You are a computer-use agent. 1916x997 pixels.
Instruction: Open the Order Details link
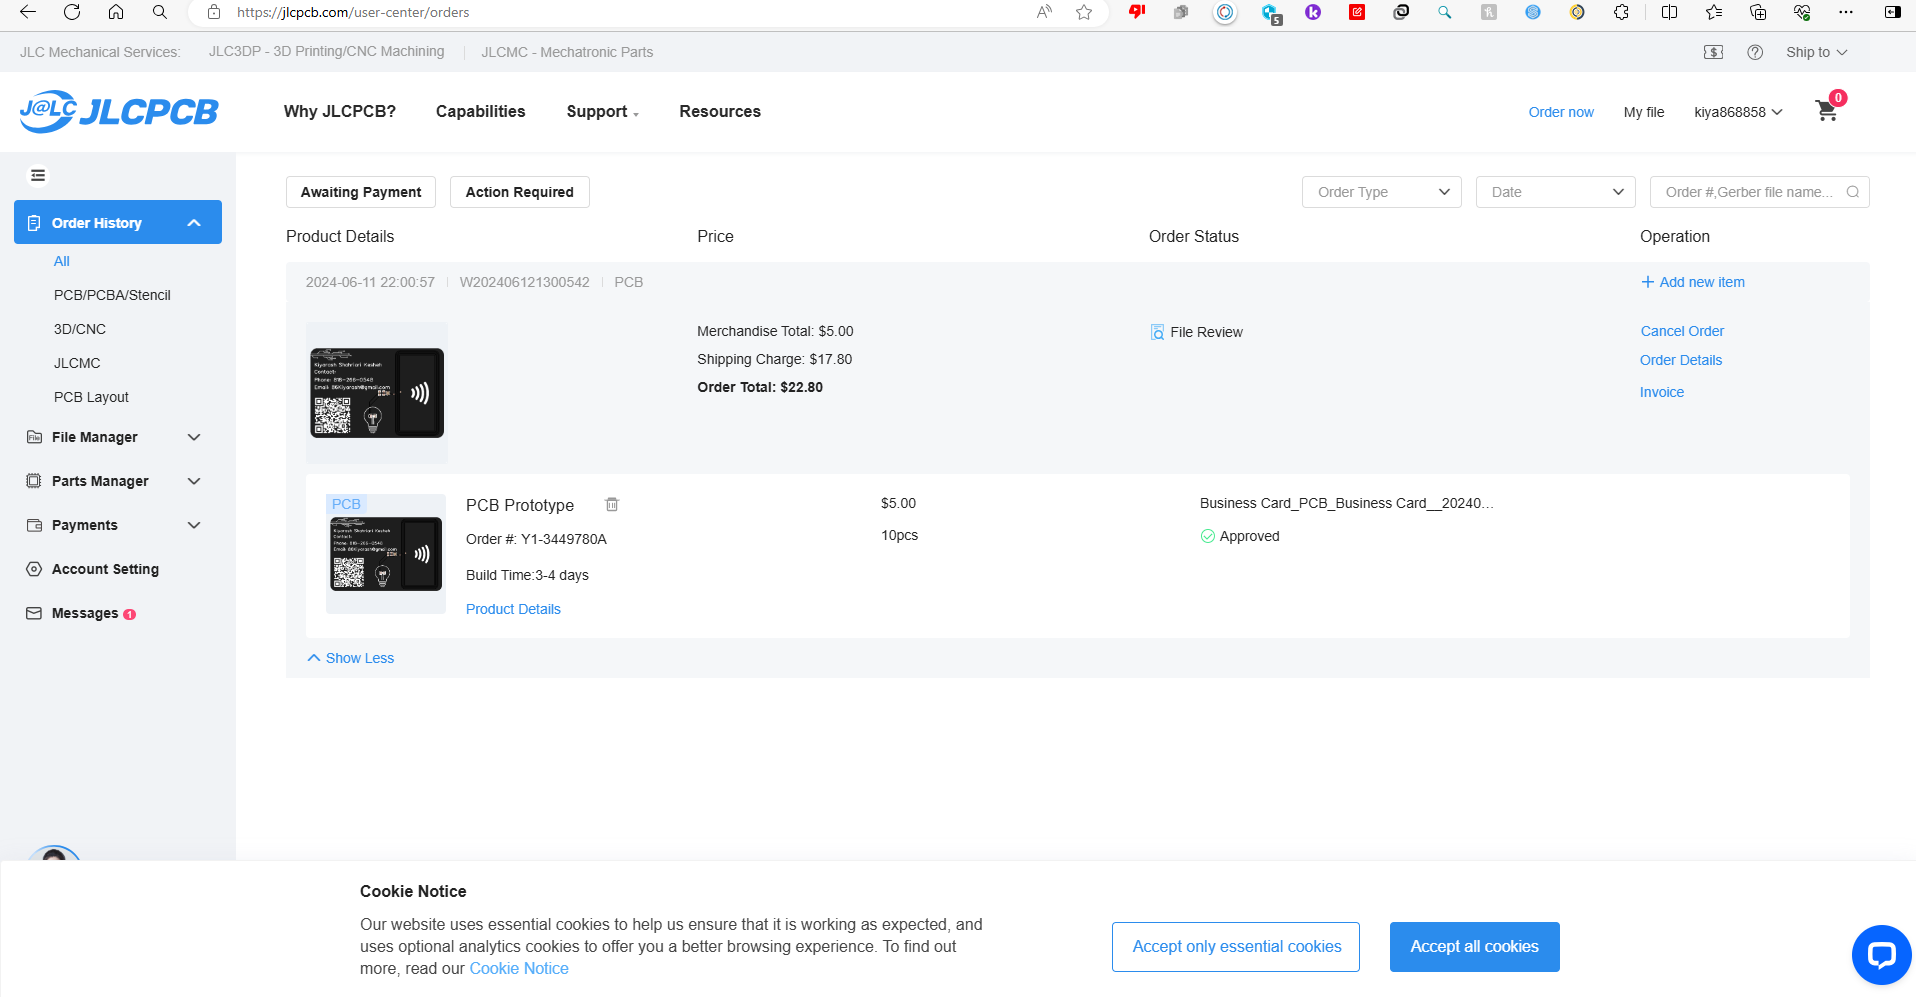(x=1681, y=360)
